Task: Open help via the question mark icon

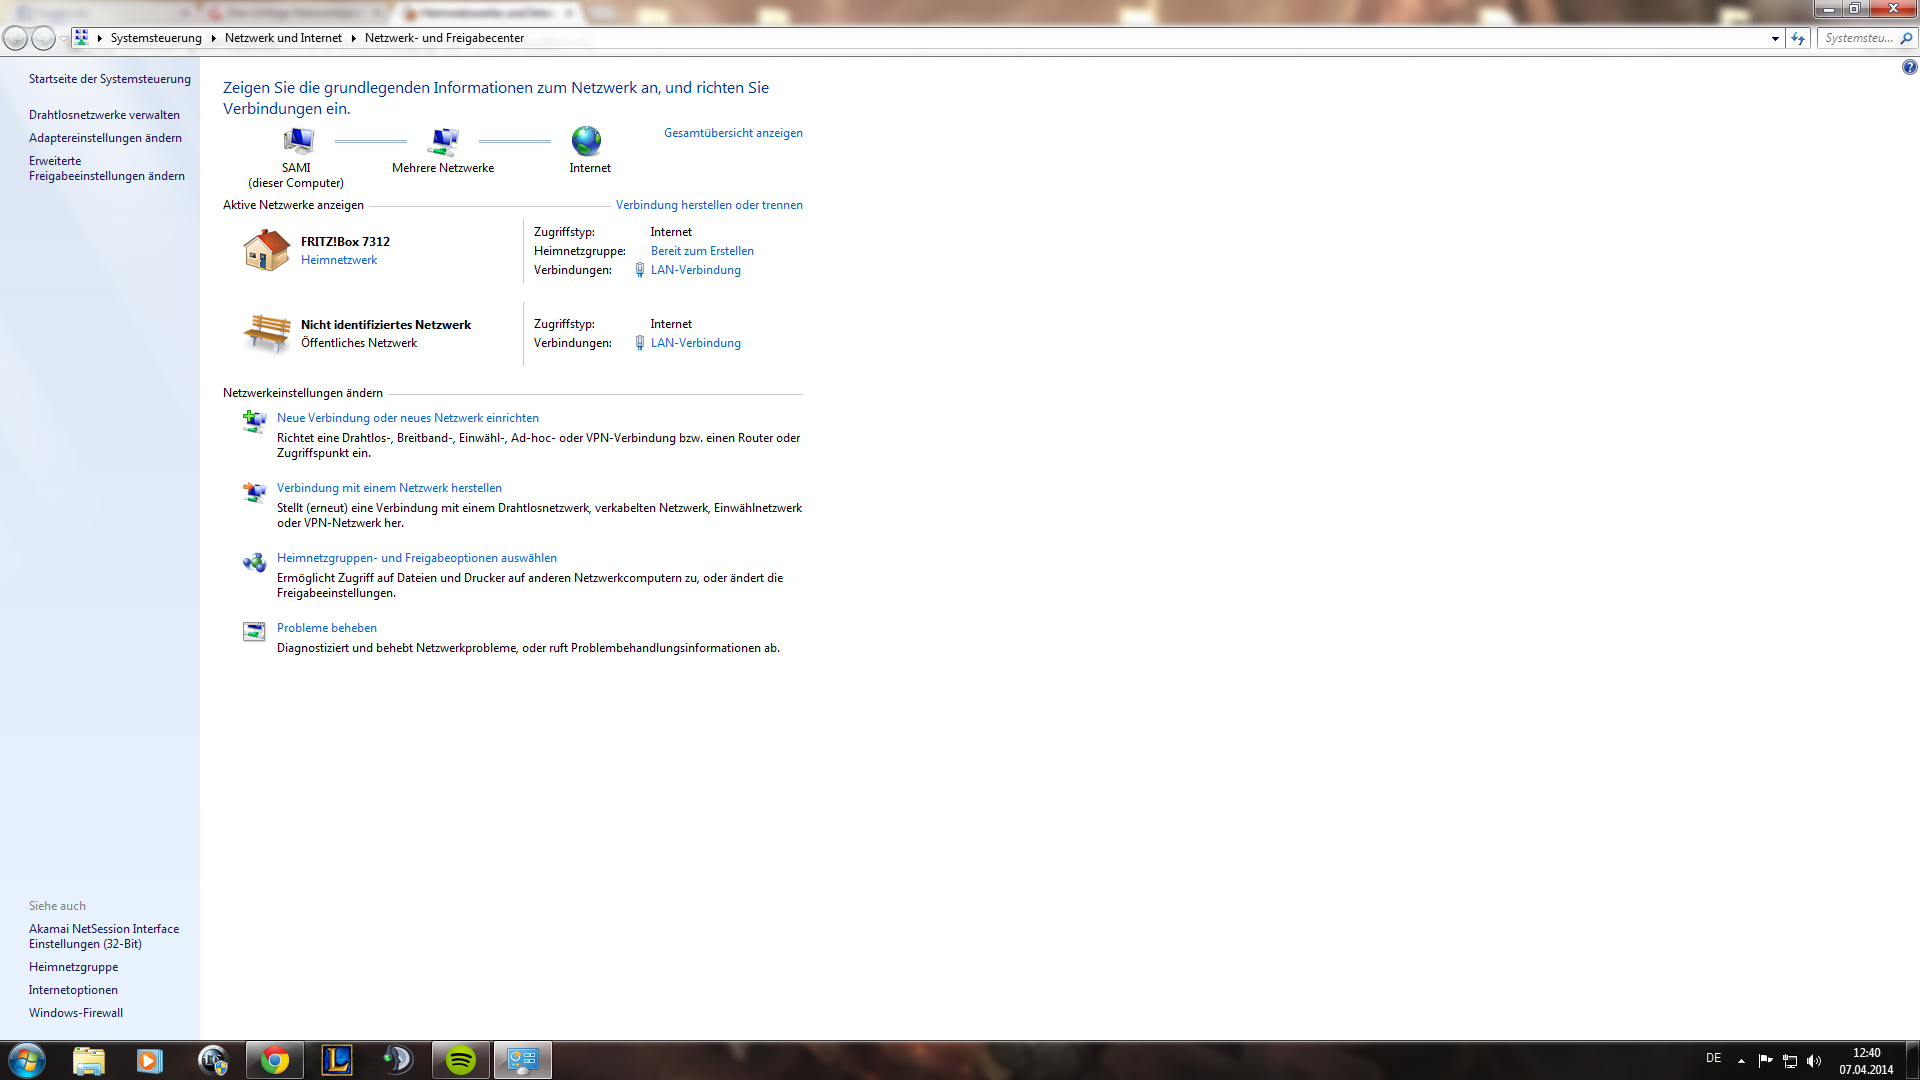Action: 1909,67
